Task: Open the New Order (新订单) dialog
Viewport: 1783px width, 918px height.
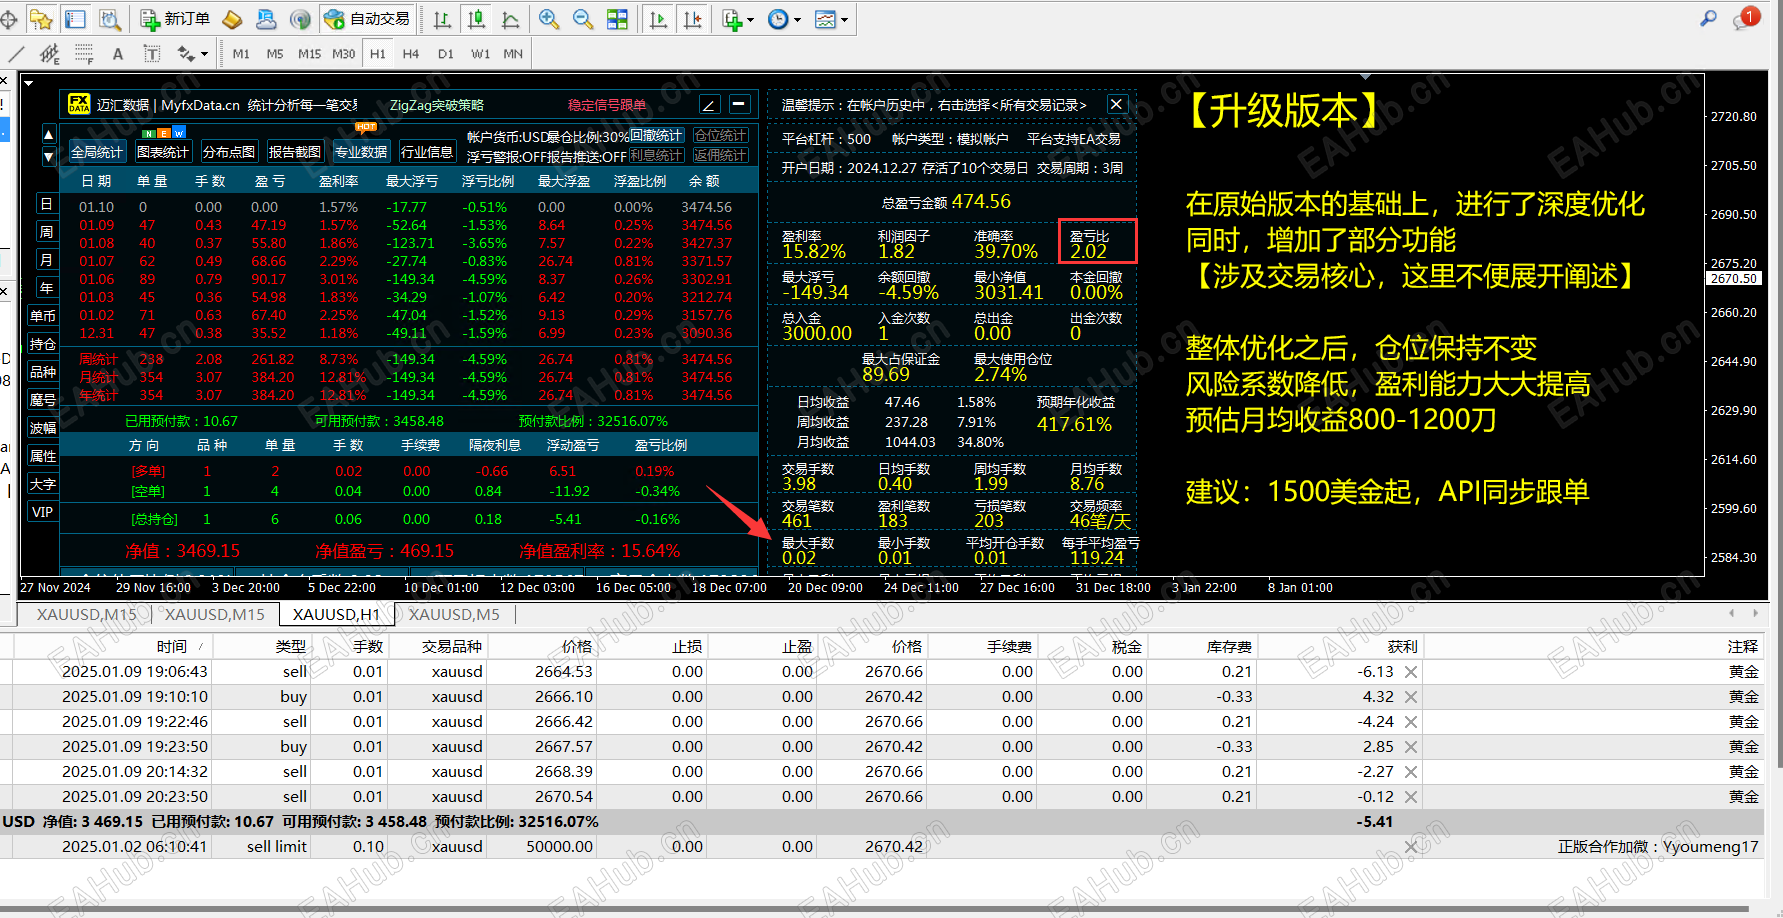Action: point(175,19)
